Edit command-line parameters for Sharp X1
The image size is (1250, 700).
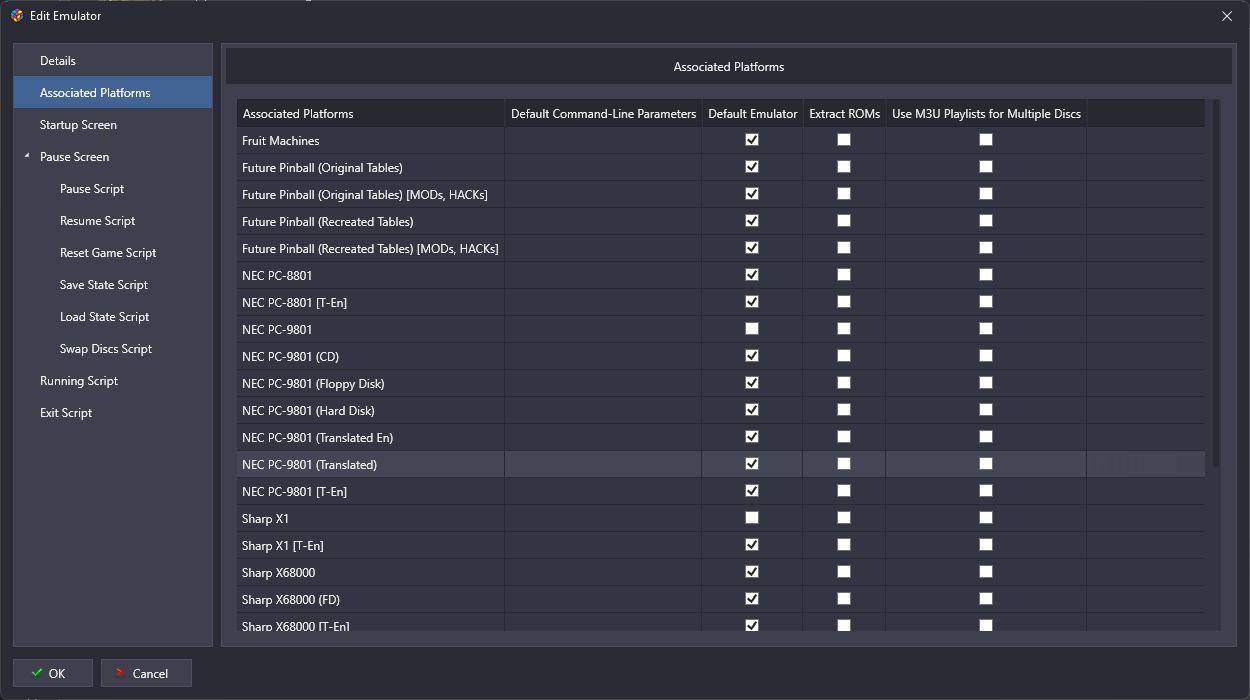click(x=603, y=518)
